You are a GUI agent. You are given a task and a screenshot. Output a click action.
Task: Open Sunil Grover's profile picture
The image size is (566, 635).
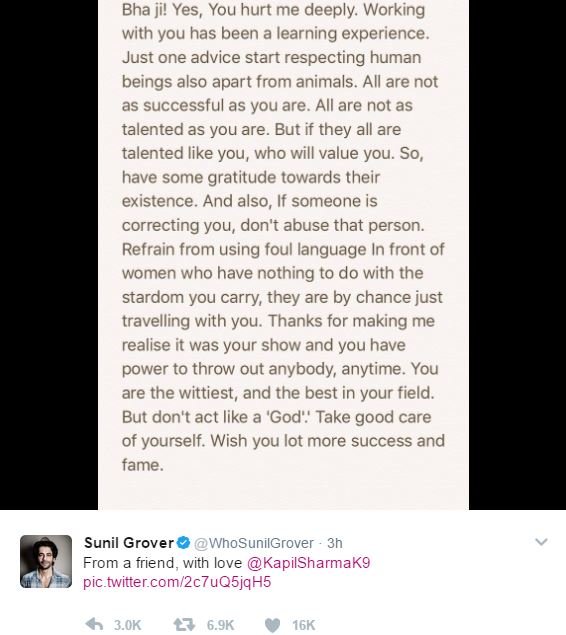tap(46, 561)
